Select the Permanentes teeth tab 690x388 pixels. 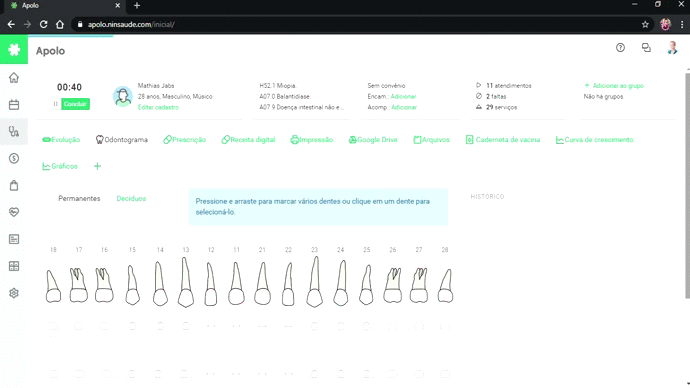tap(79, 198)
